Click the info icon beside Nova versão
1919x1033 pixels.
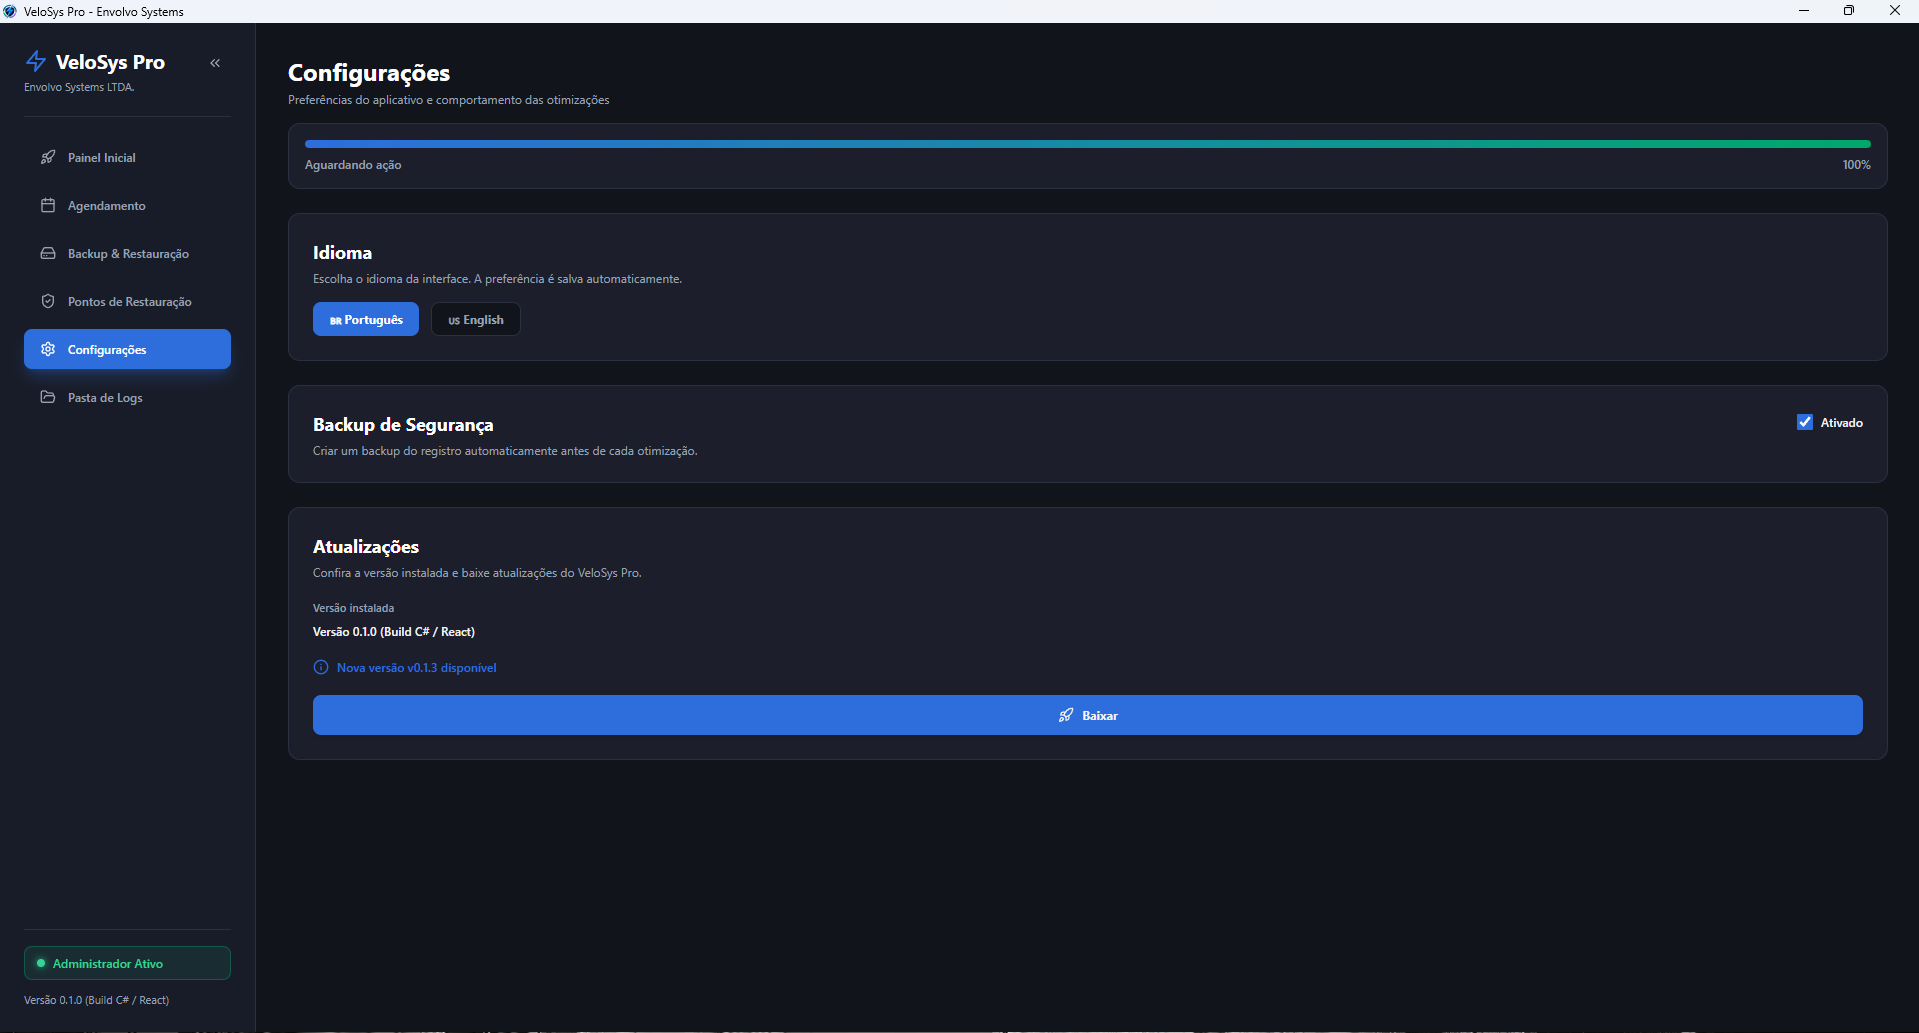tap(321, 667)
